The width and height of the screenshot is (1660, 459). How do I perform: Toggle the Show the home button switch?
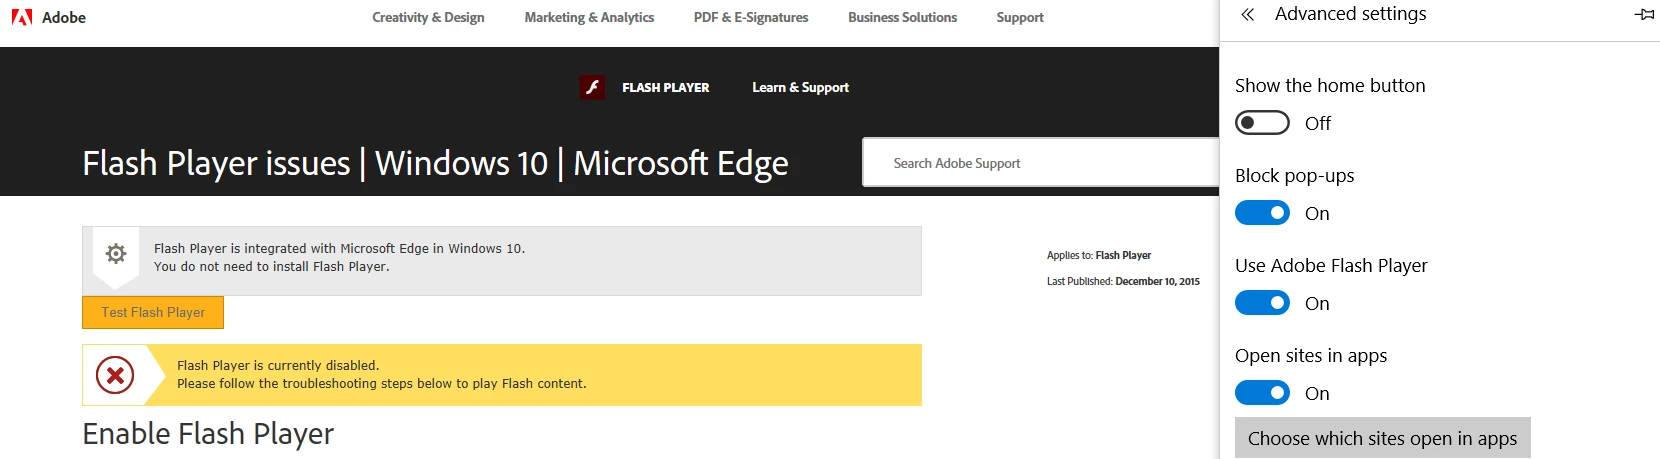[1262, 123]
